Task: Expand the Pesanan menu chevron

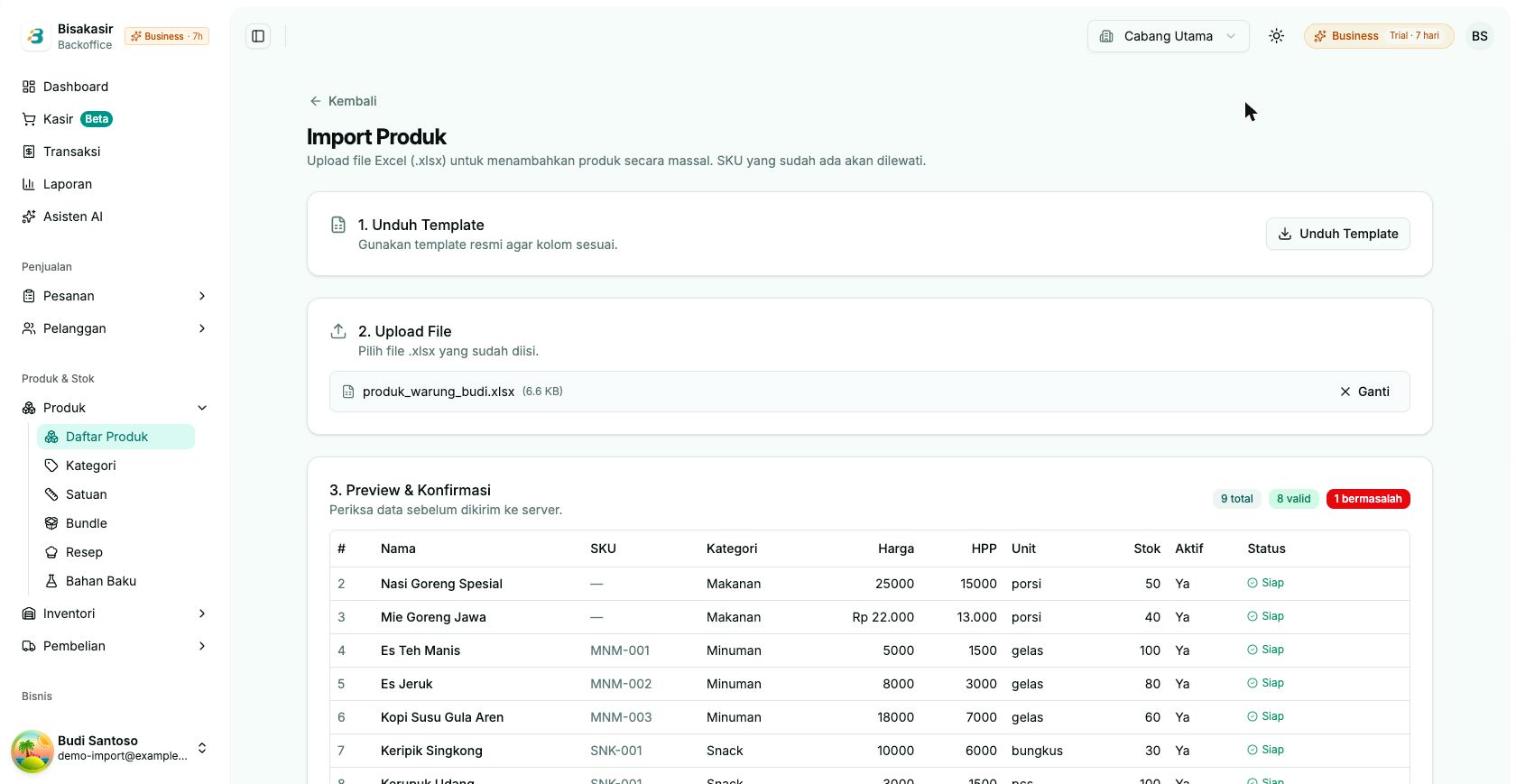Action: (x=202, y=296)
